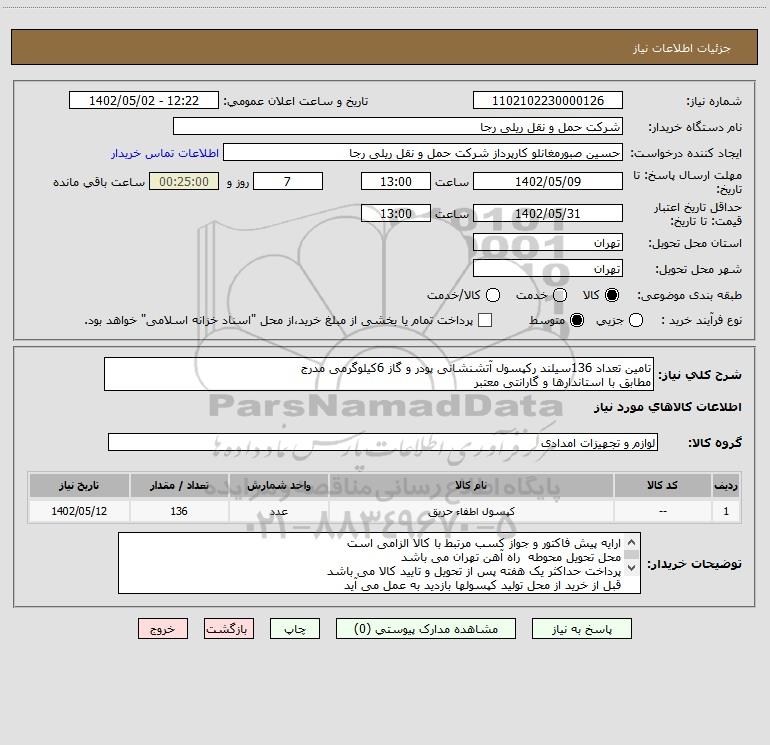This screenshot has width=770, height=745.
Task: Click the ایجاد کننده درخواست field
Action: point(423,153)
